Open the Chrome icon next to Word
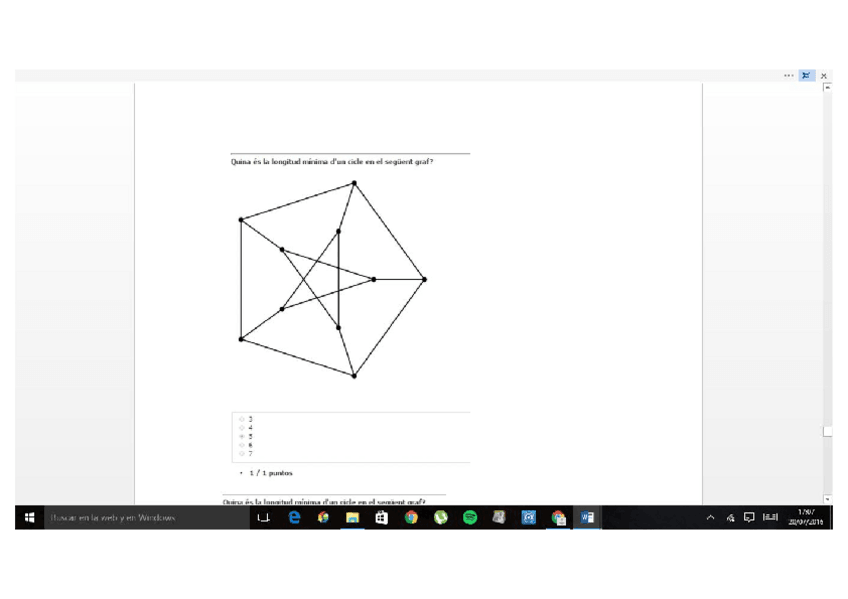 558,517
